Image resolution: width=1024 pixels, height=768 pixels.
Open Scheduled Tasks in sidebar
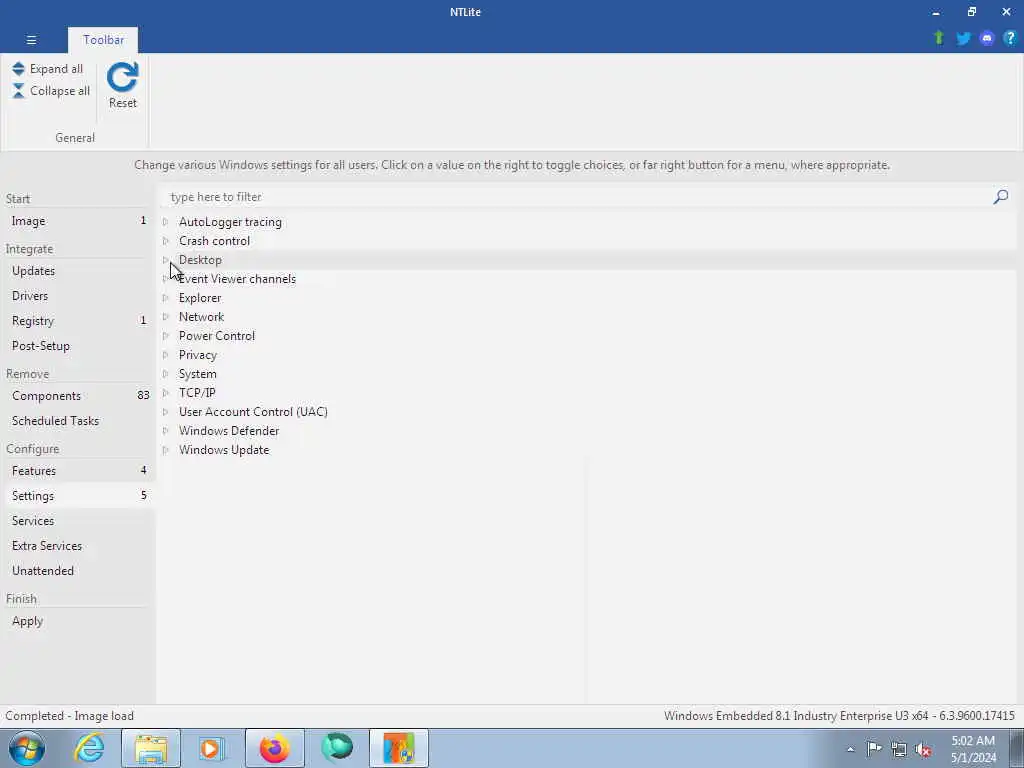[78, 421]
